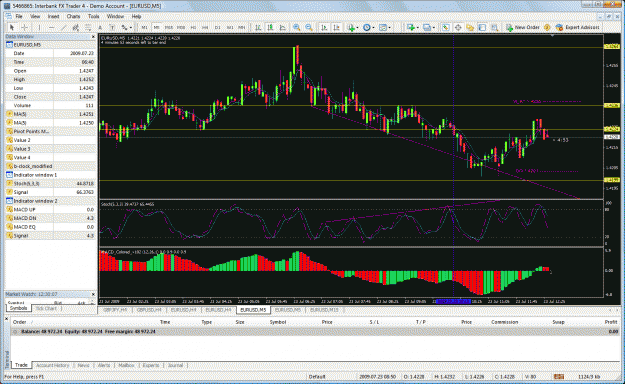625x384 pixels.
Task: Click the profiles toolbar icon
Action: click(x=427, y=28)
